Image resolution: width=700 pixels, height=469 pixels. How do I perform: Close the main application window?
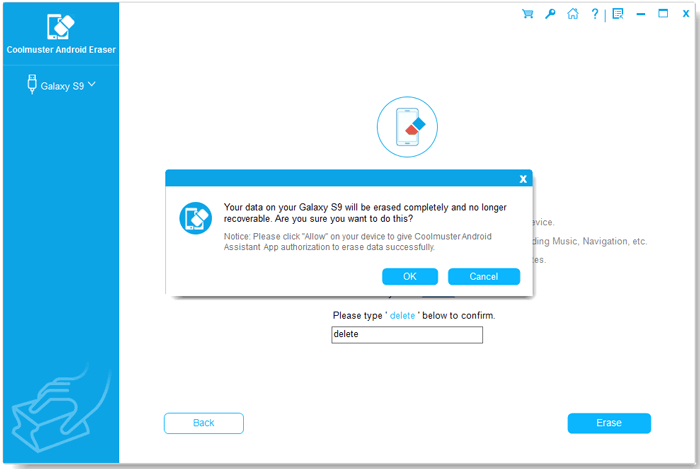(x=686, y=14)
